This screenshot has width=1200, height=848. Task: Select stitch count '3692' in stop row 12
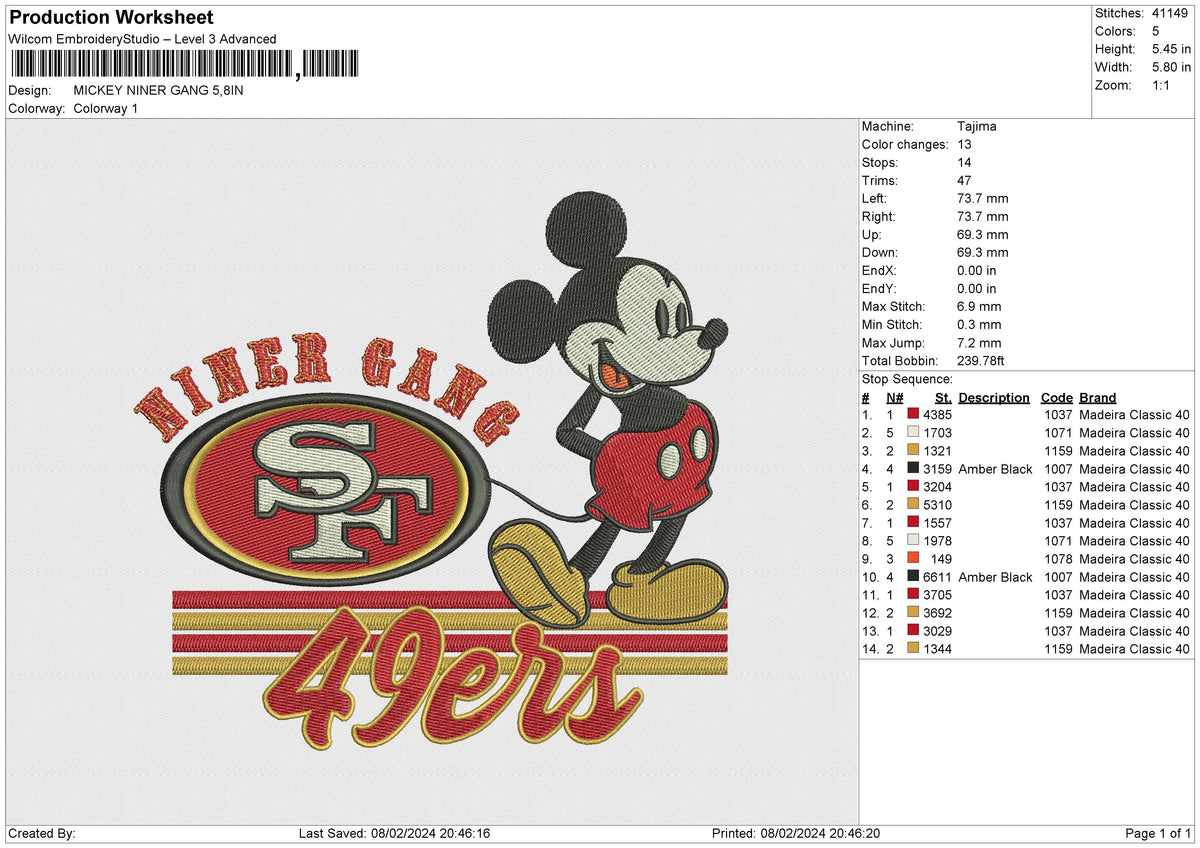pyautogui.click(x=938, y=612)
